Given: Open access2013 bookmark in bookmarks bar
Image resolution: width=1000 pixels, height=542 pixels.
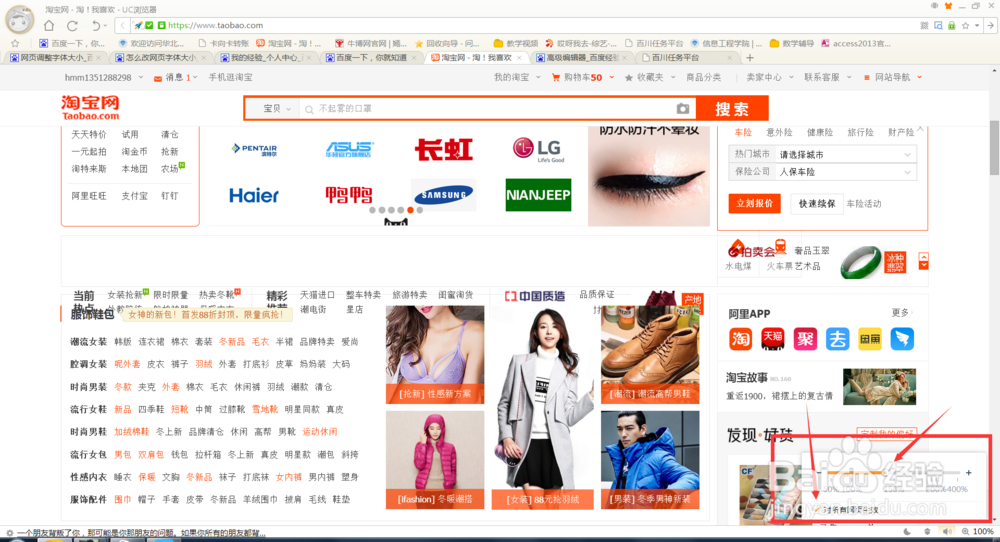Looking at the screenshot, I should point(856,43).
